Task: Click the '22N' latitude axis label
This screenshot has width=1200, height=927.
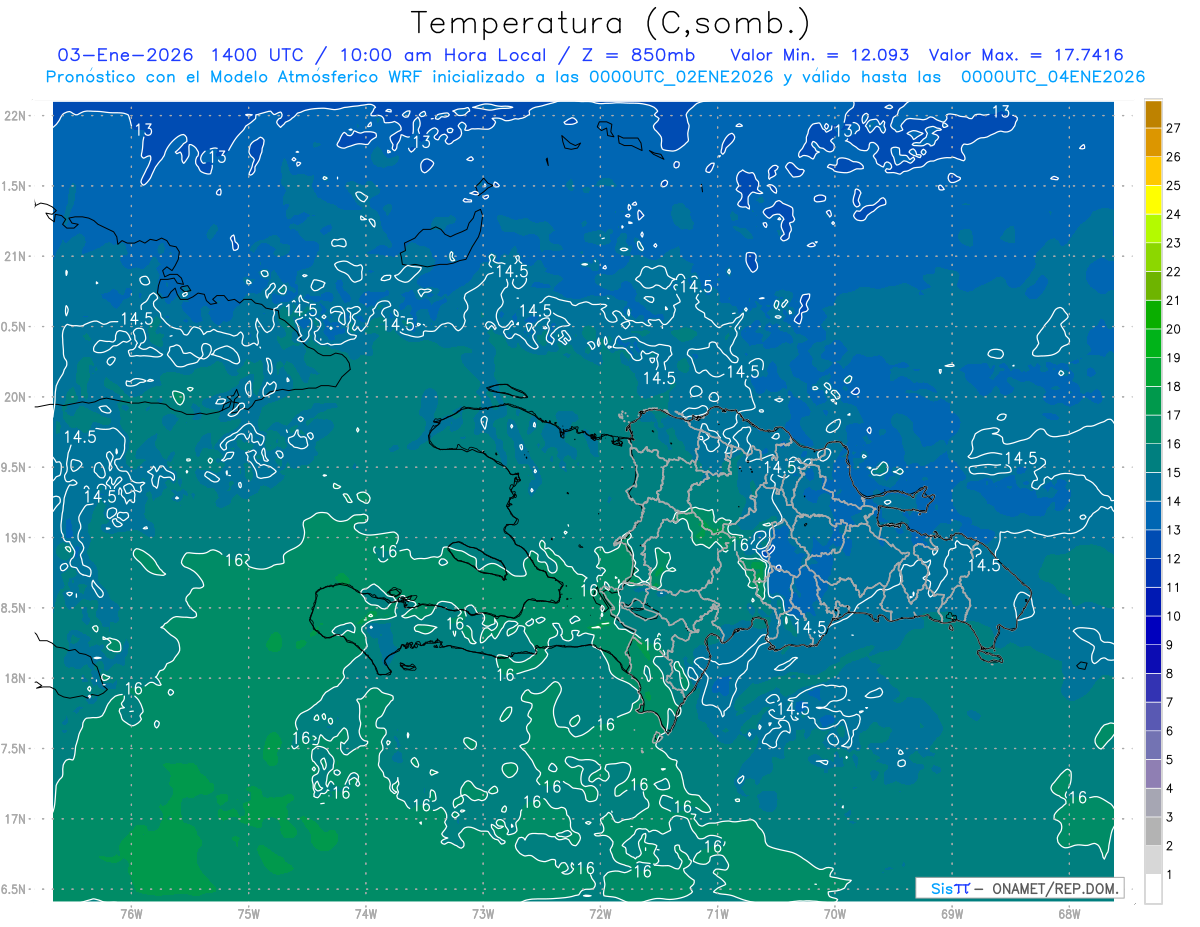Action: 17,116
